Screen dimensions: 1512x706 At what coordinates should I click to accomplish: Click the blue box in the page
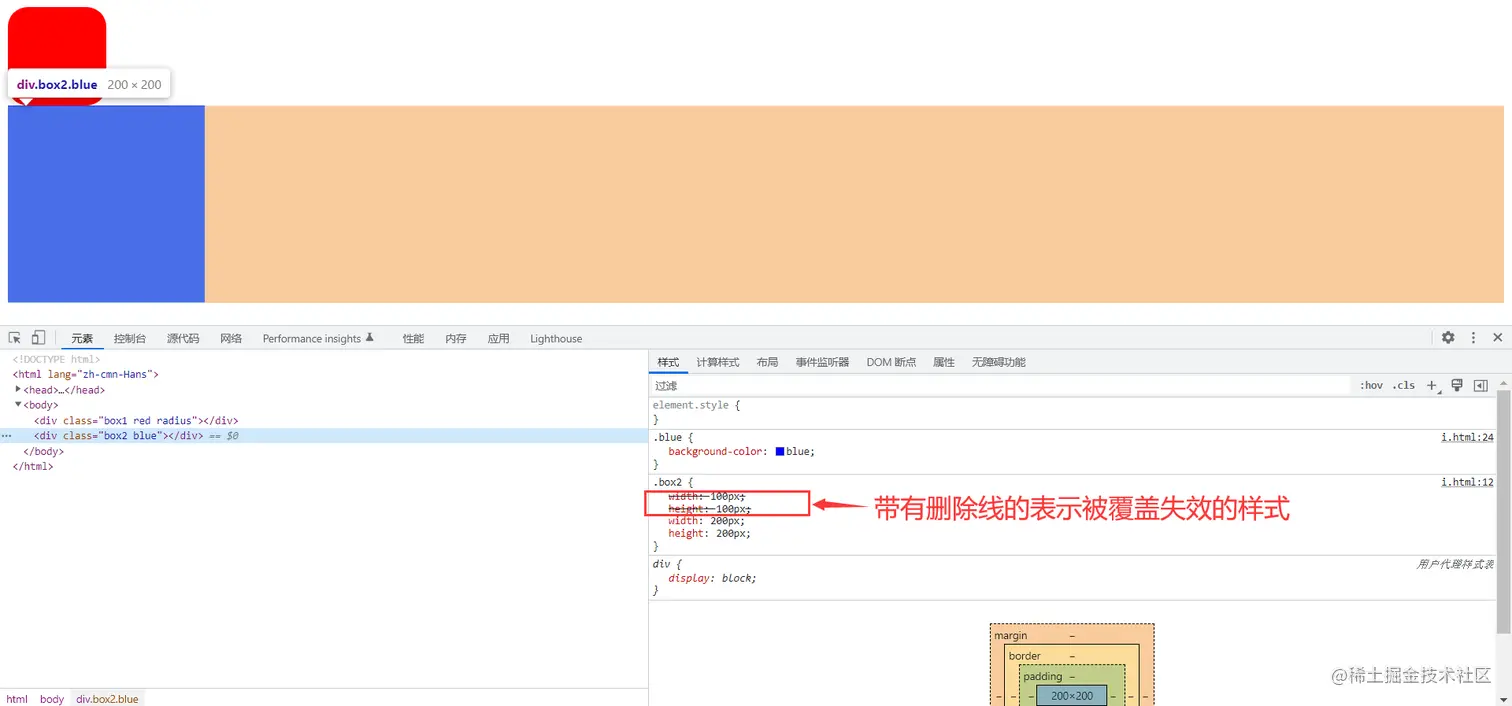coord(106,204)
